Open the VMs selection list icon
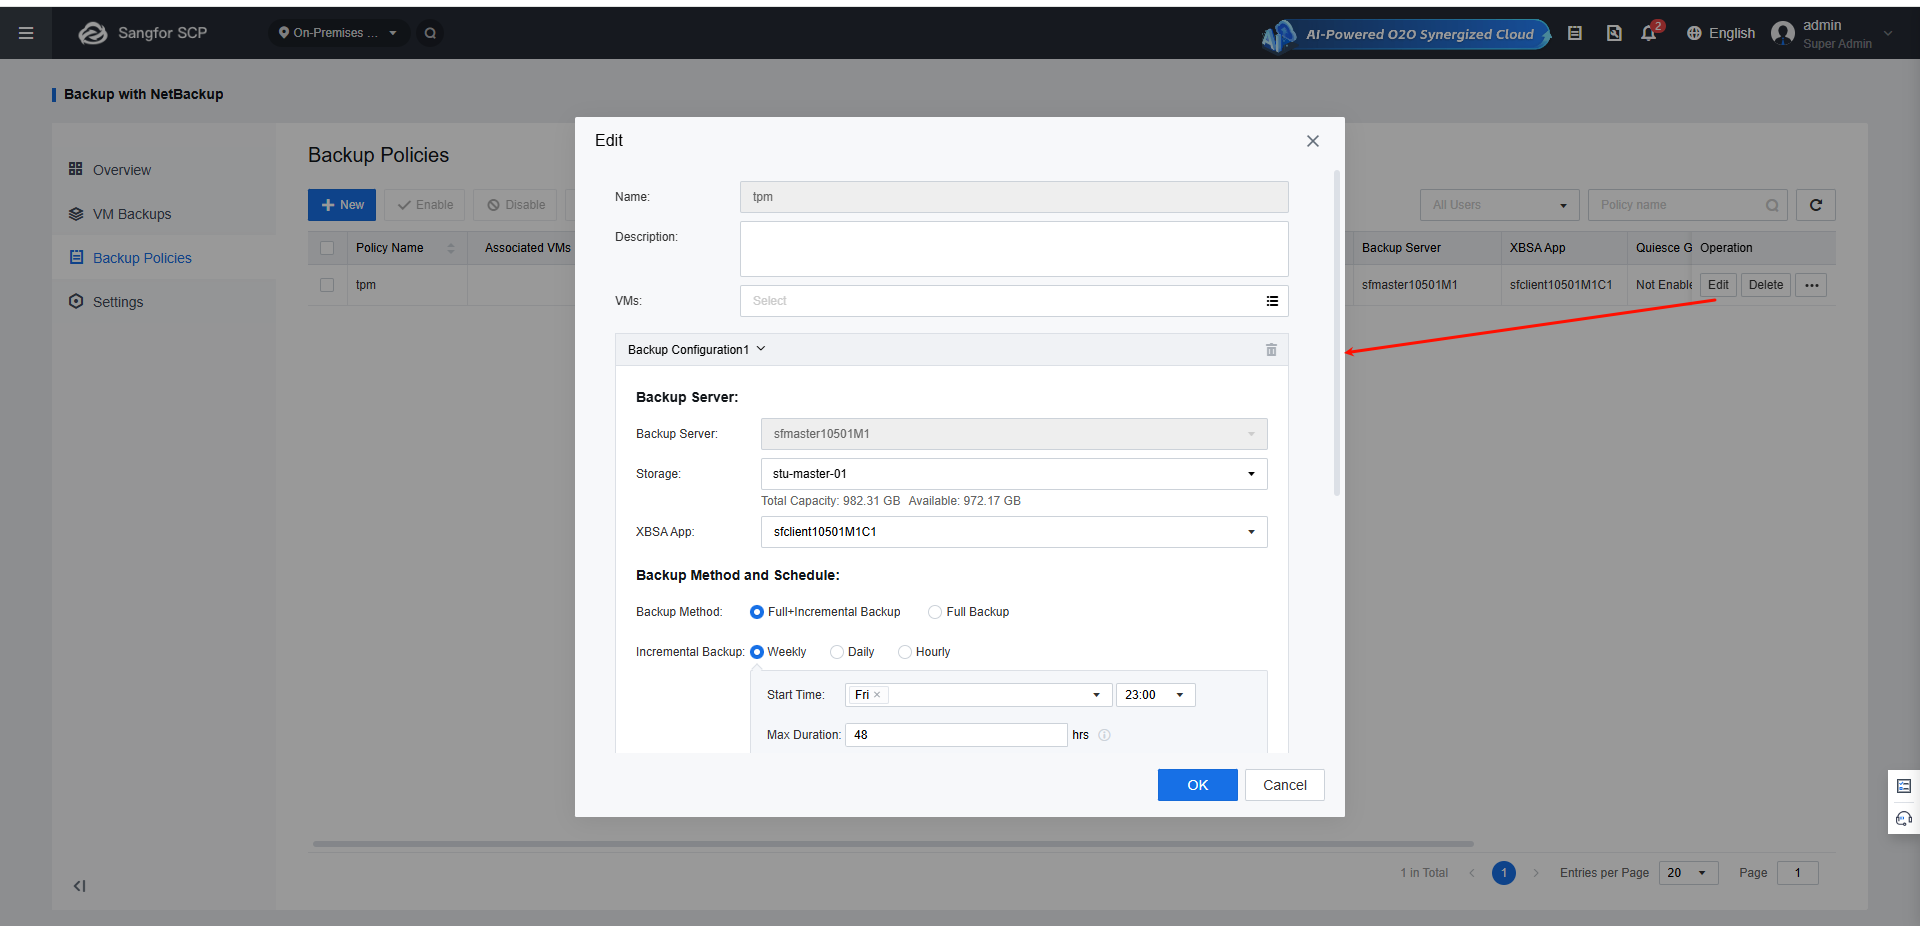Viewport: 1920px width, 926px height. (1272, 301)
